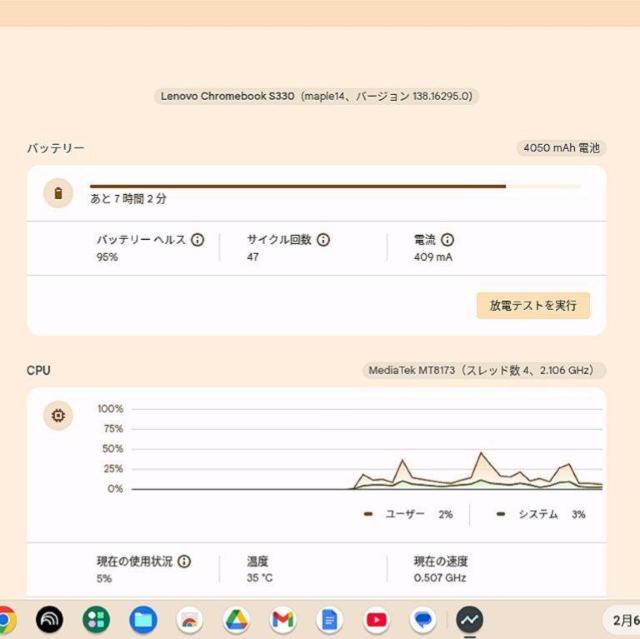Run the discharge test (放電テストを実行)
This screenshot has height=639, width=640.
tap(533, 306)
